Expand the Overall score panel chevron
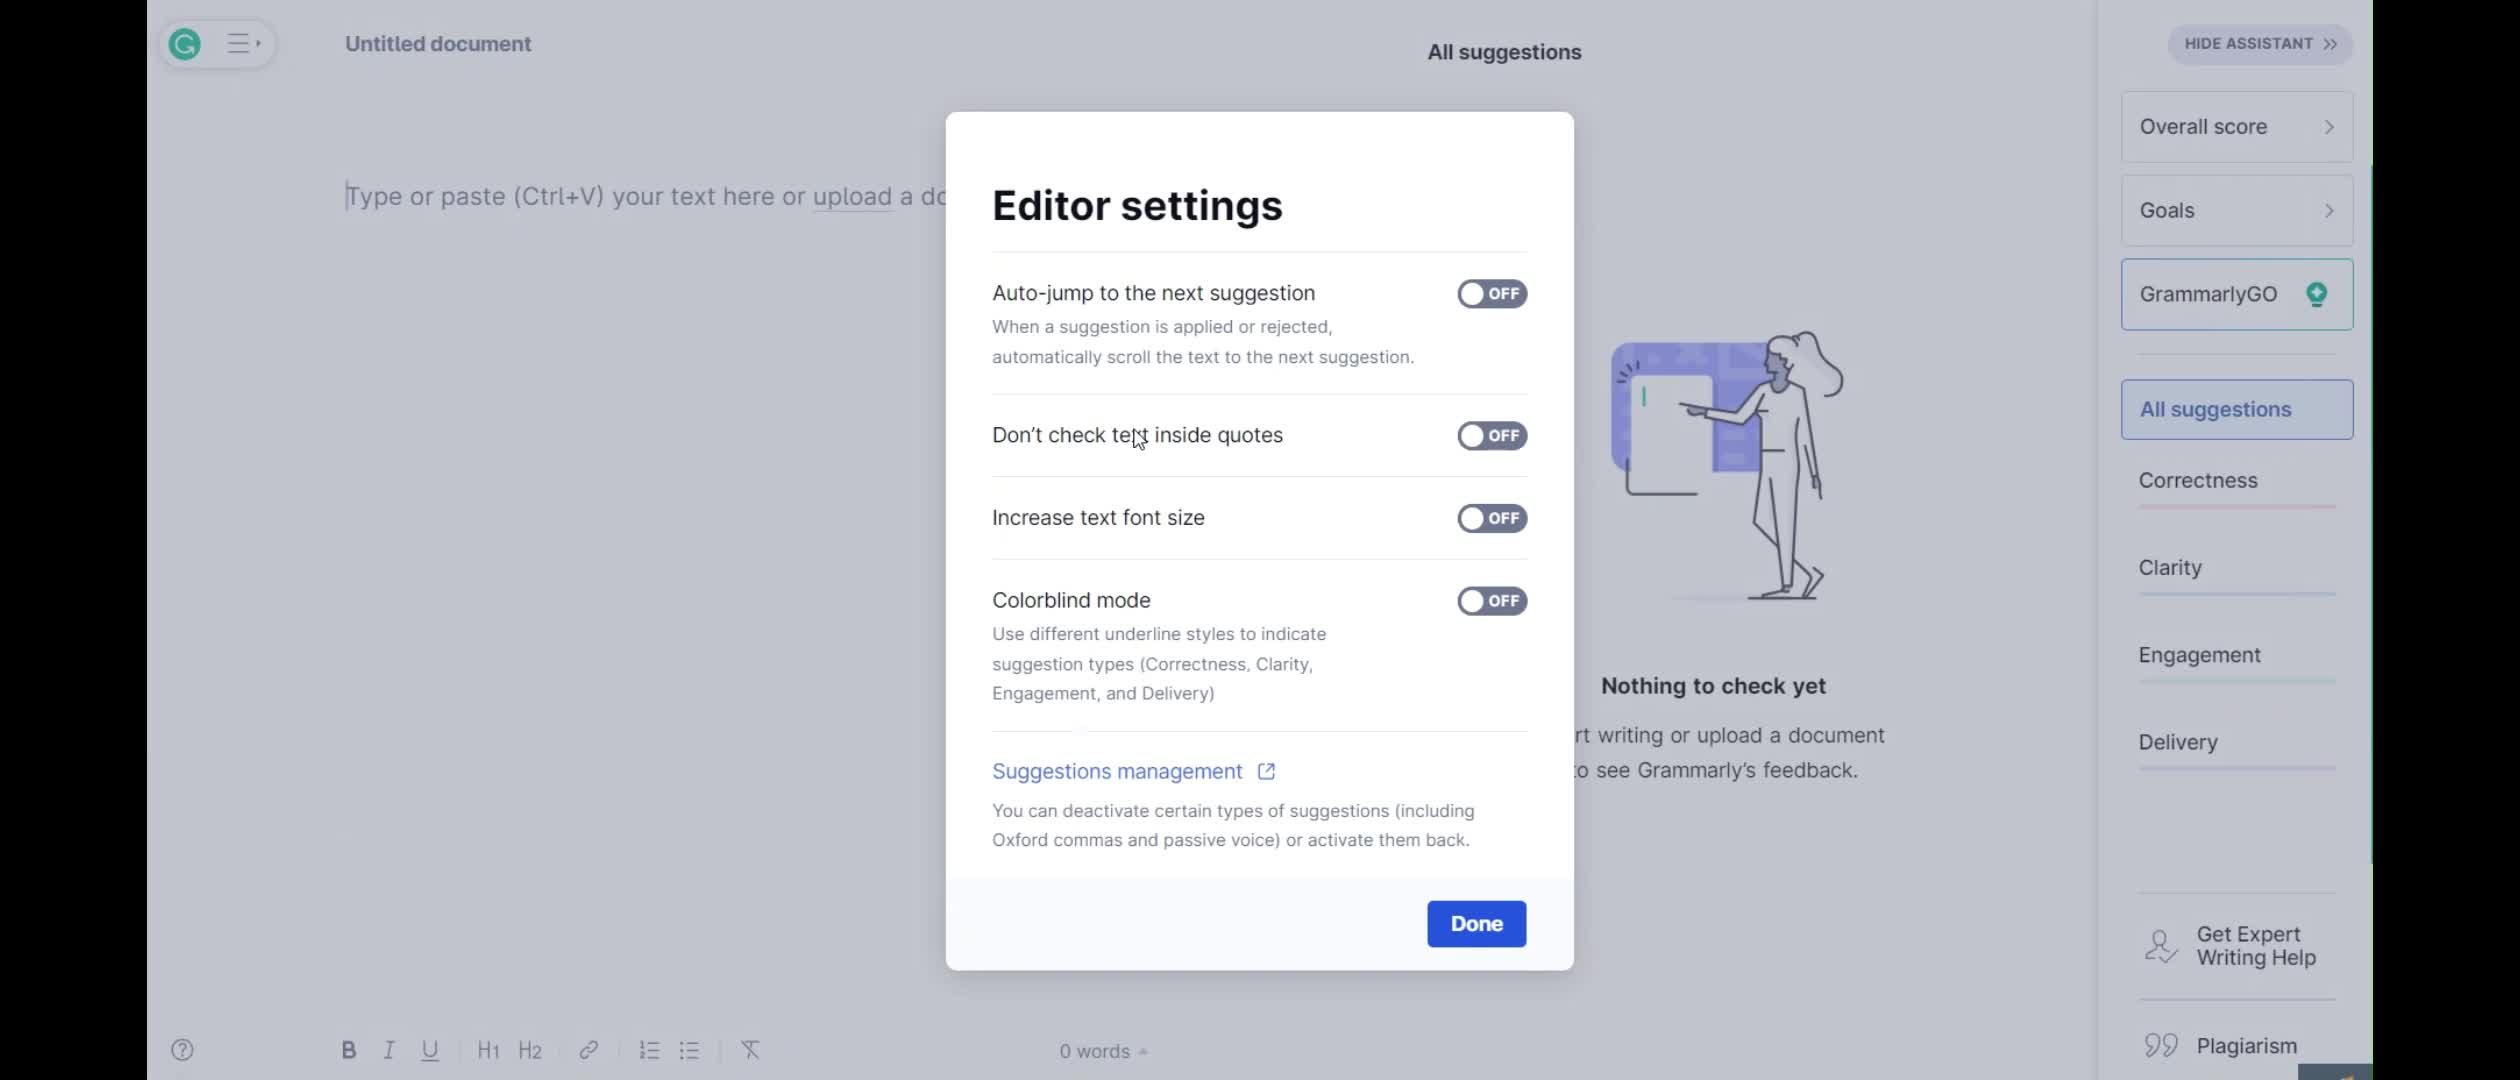The height and width of the screenshot is (1080, 2520). coord(2329,127)
